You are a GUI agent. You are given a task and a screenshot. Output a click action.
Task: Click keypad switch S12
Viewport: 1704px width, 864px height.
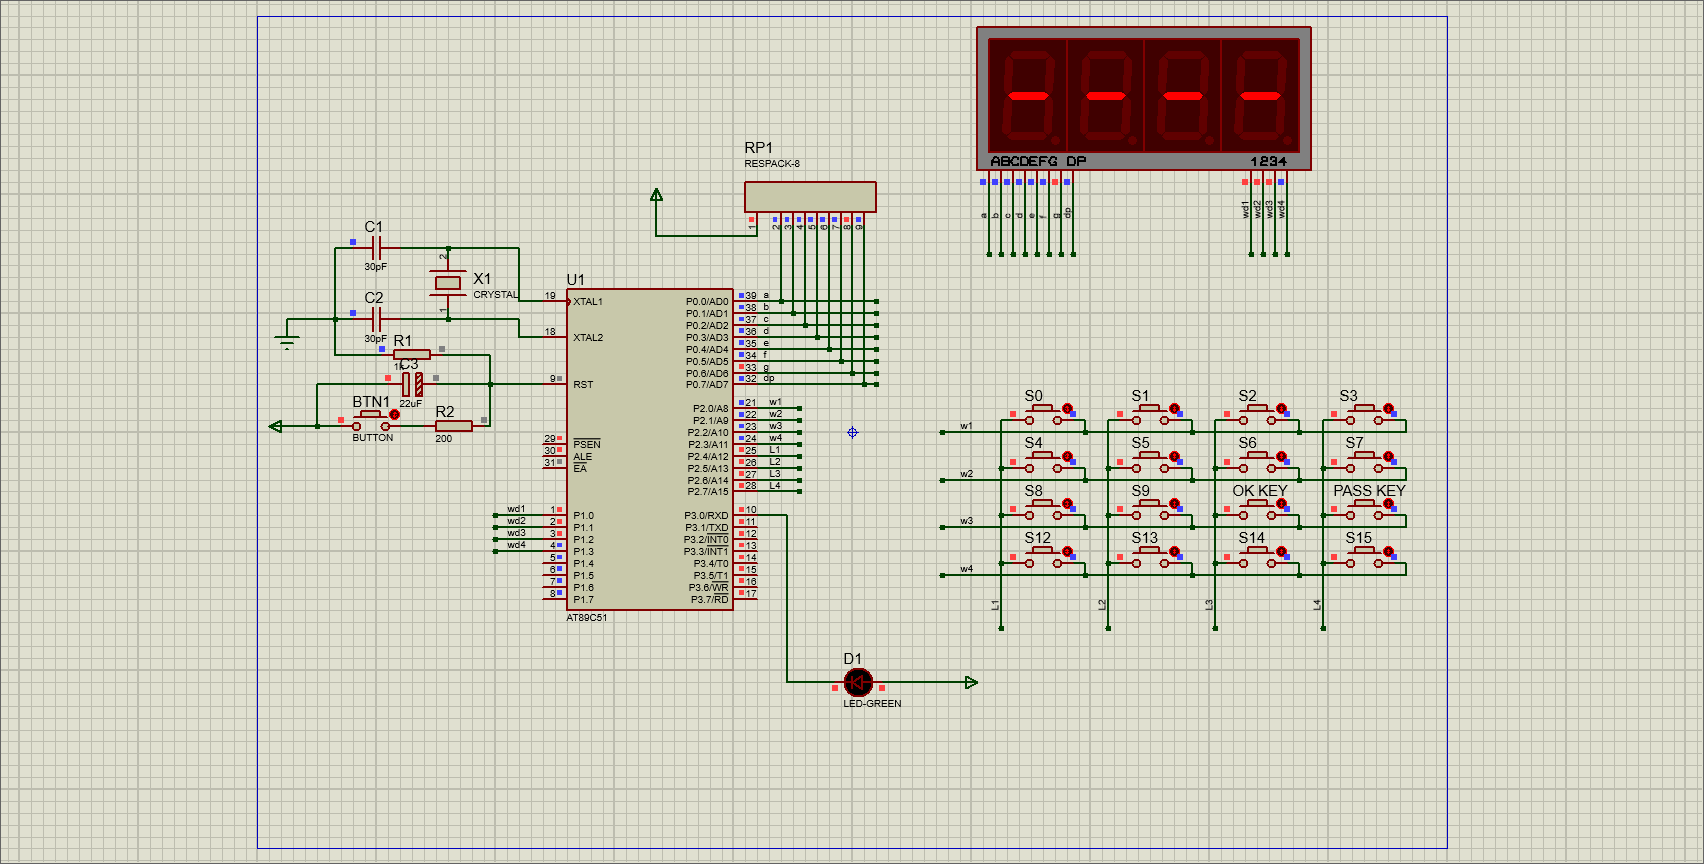click(1044, 557)
